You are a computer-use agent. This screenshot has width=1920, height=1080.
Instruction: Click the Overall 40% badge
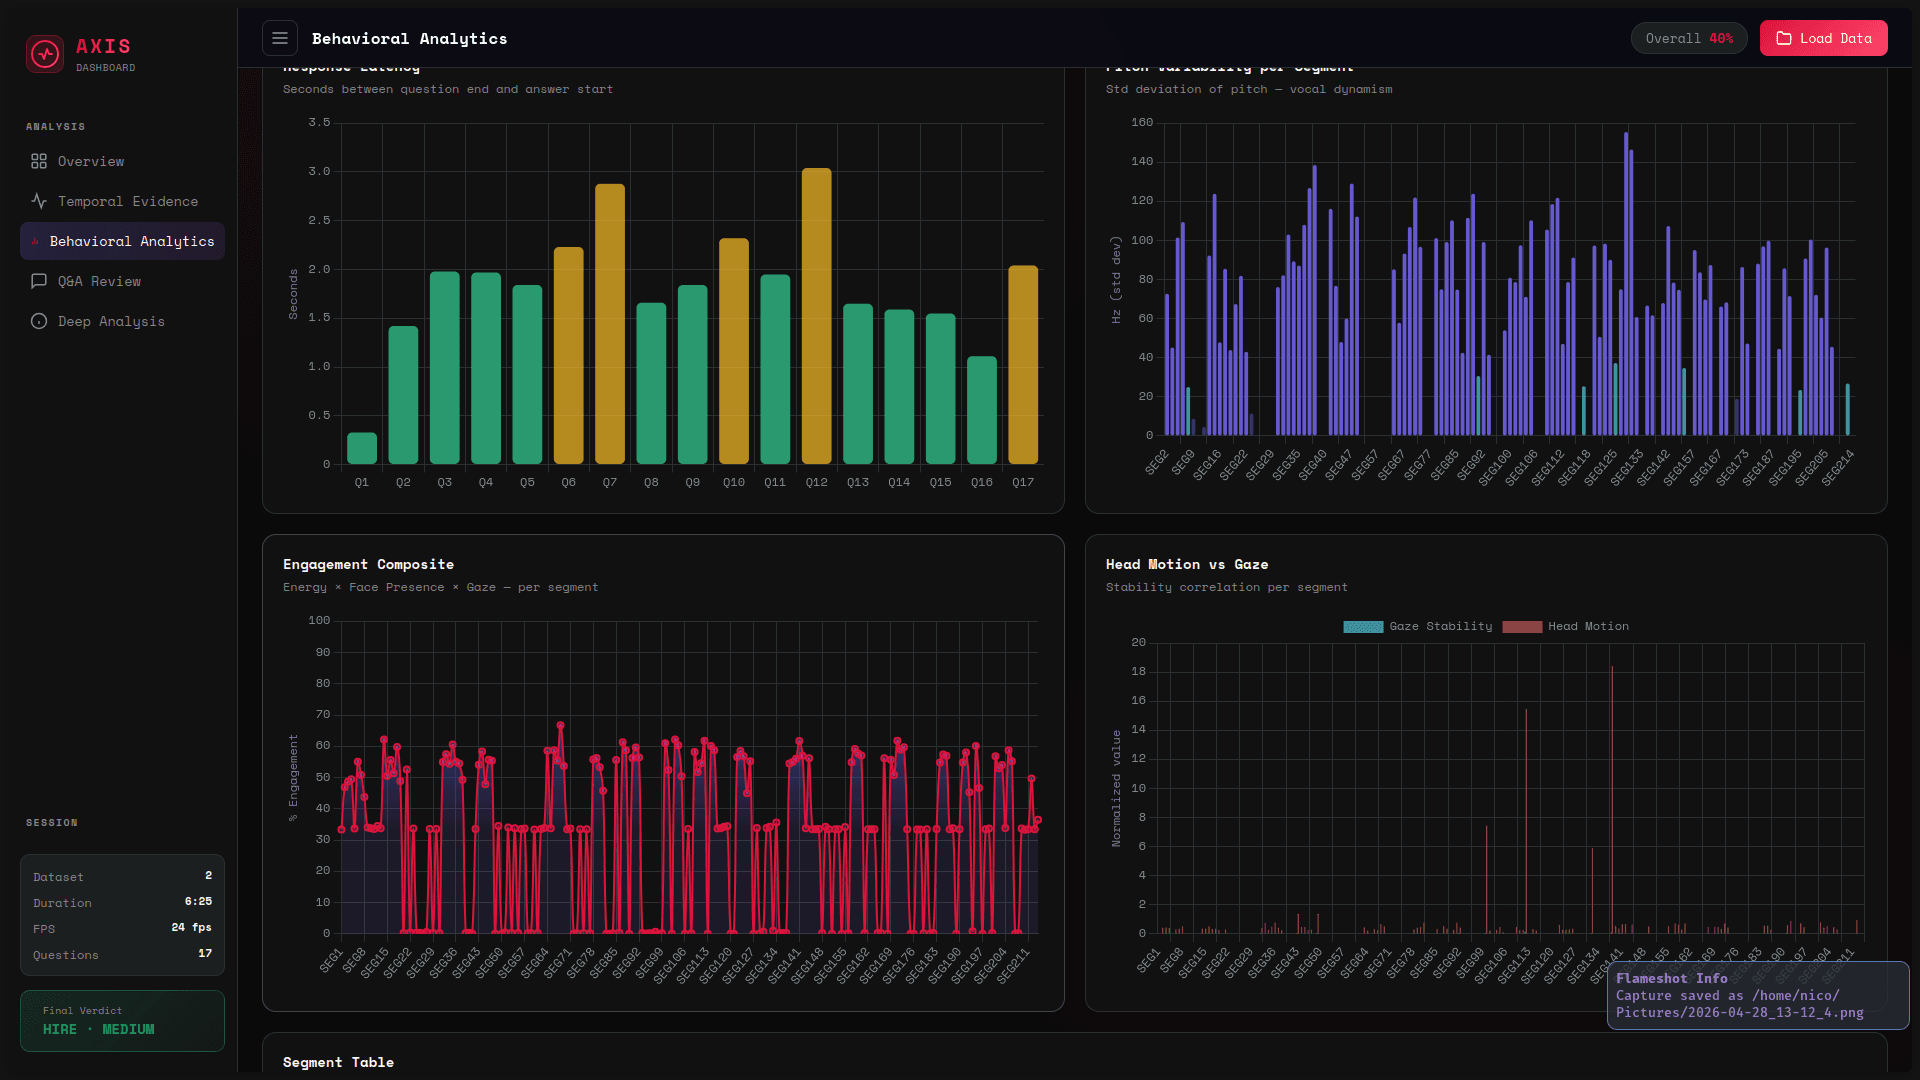[1689, 38]
